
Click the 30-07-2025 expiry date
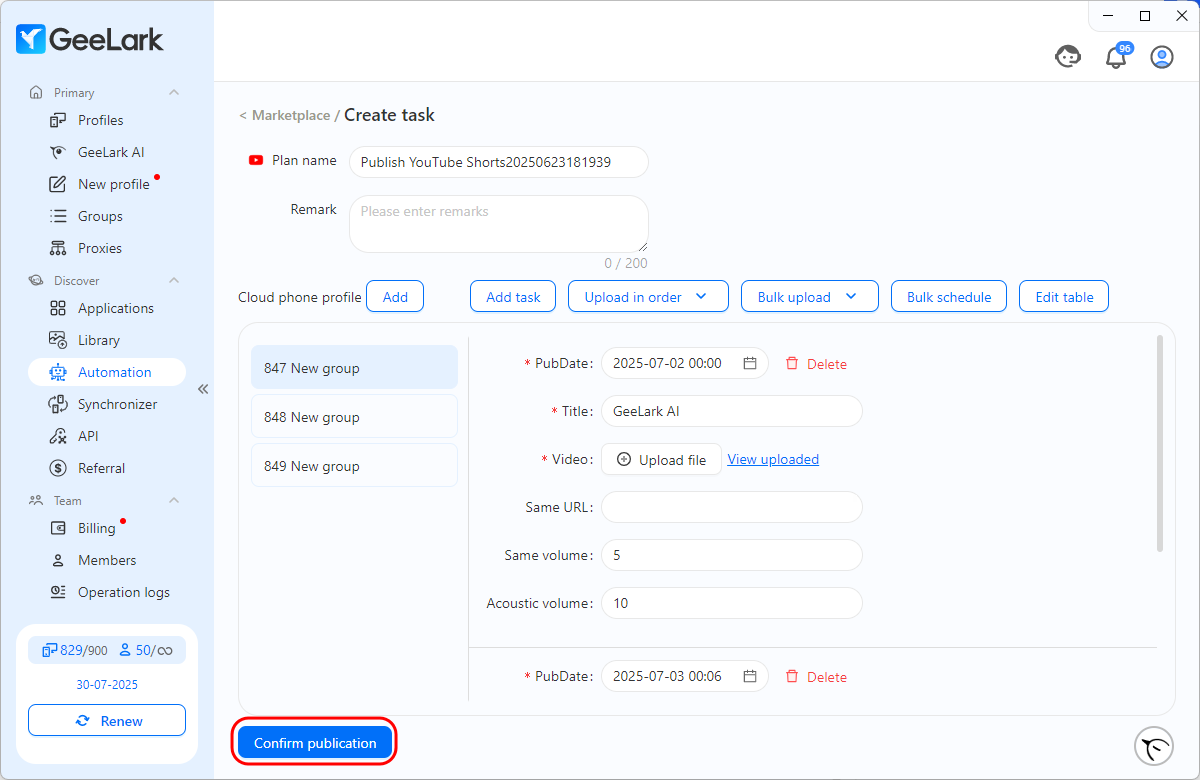point(107,685)
